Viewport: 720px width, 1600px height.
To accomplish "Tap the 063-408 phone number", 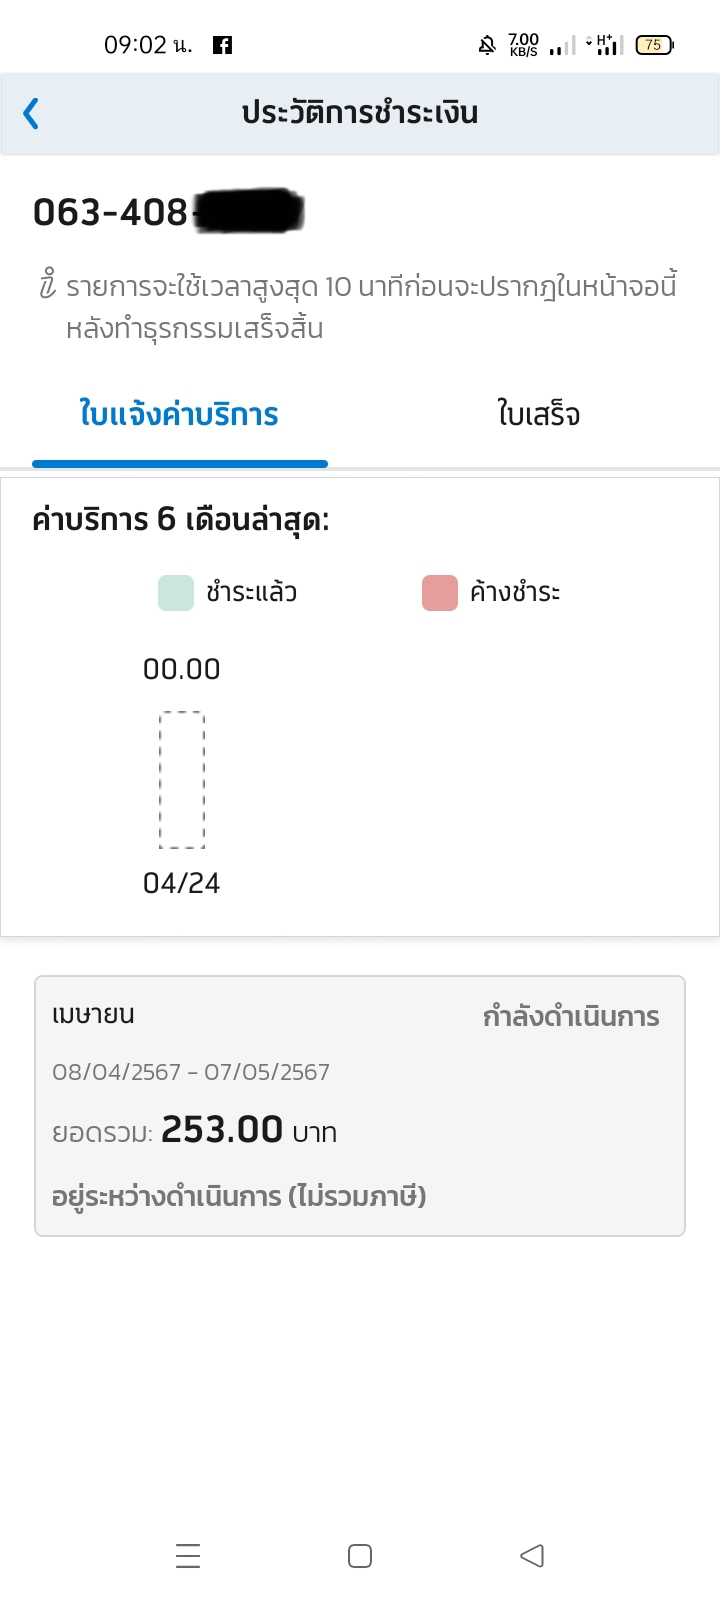I will click(x=110, y=212).
